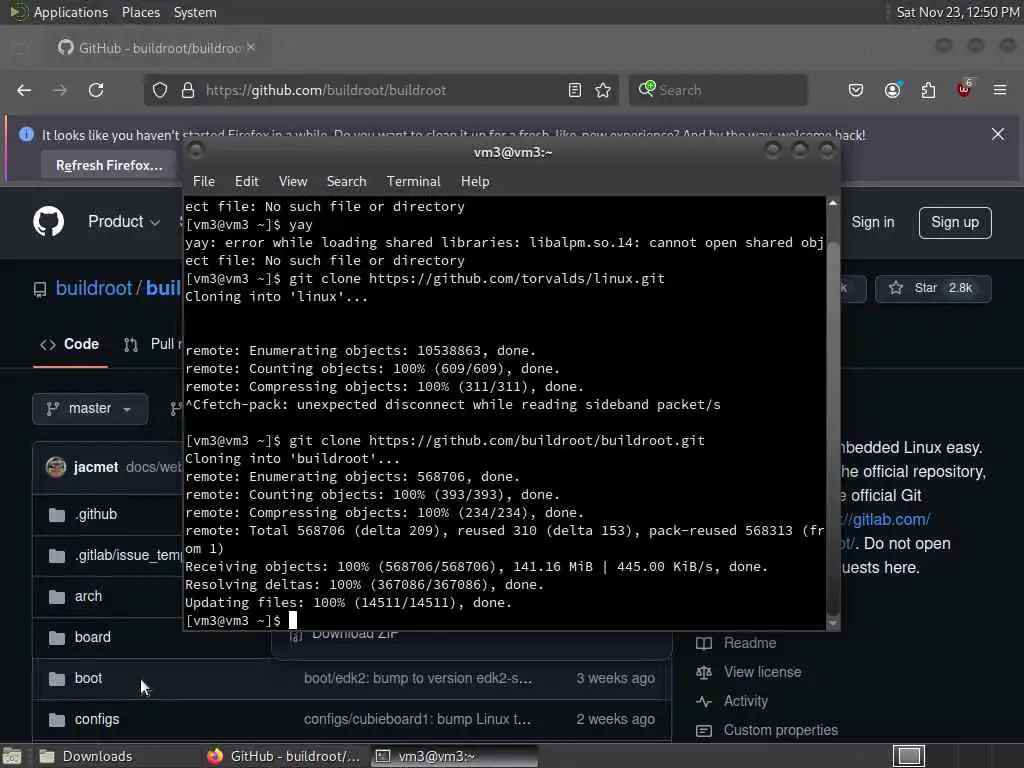
Task: Click the repository icon beside buildroot
Action: tap(40, 289)
